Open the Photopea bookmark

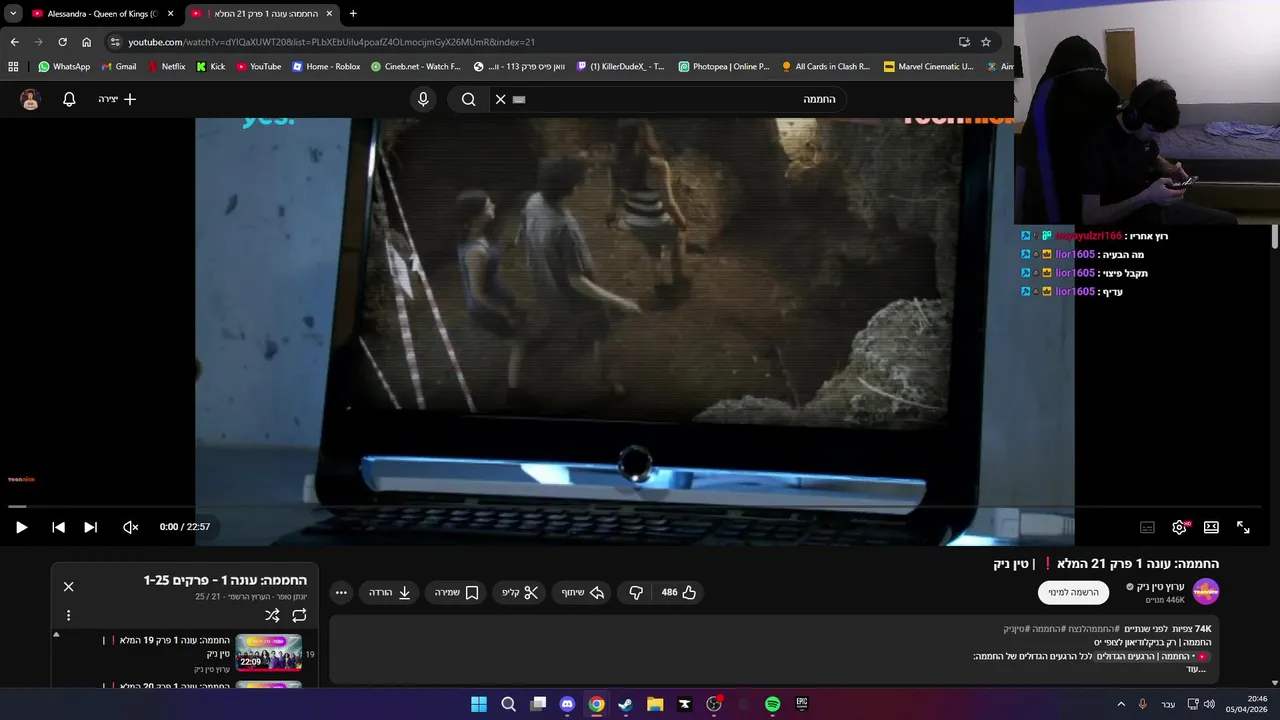(x=724, y=67)
